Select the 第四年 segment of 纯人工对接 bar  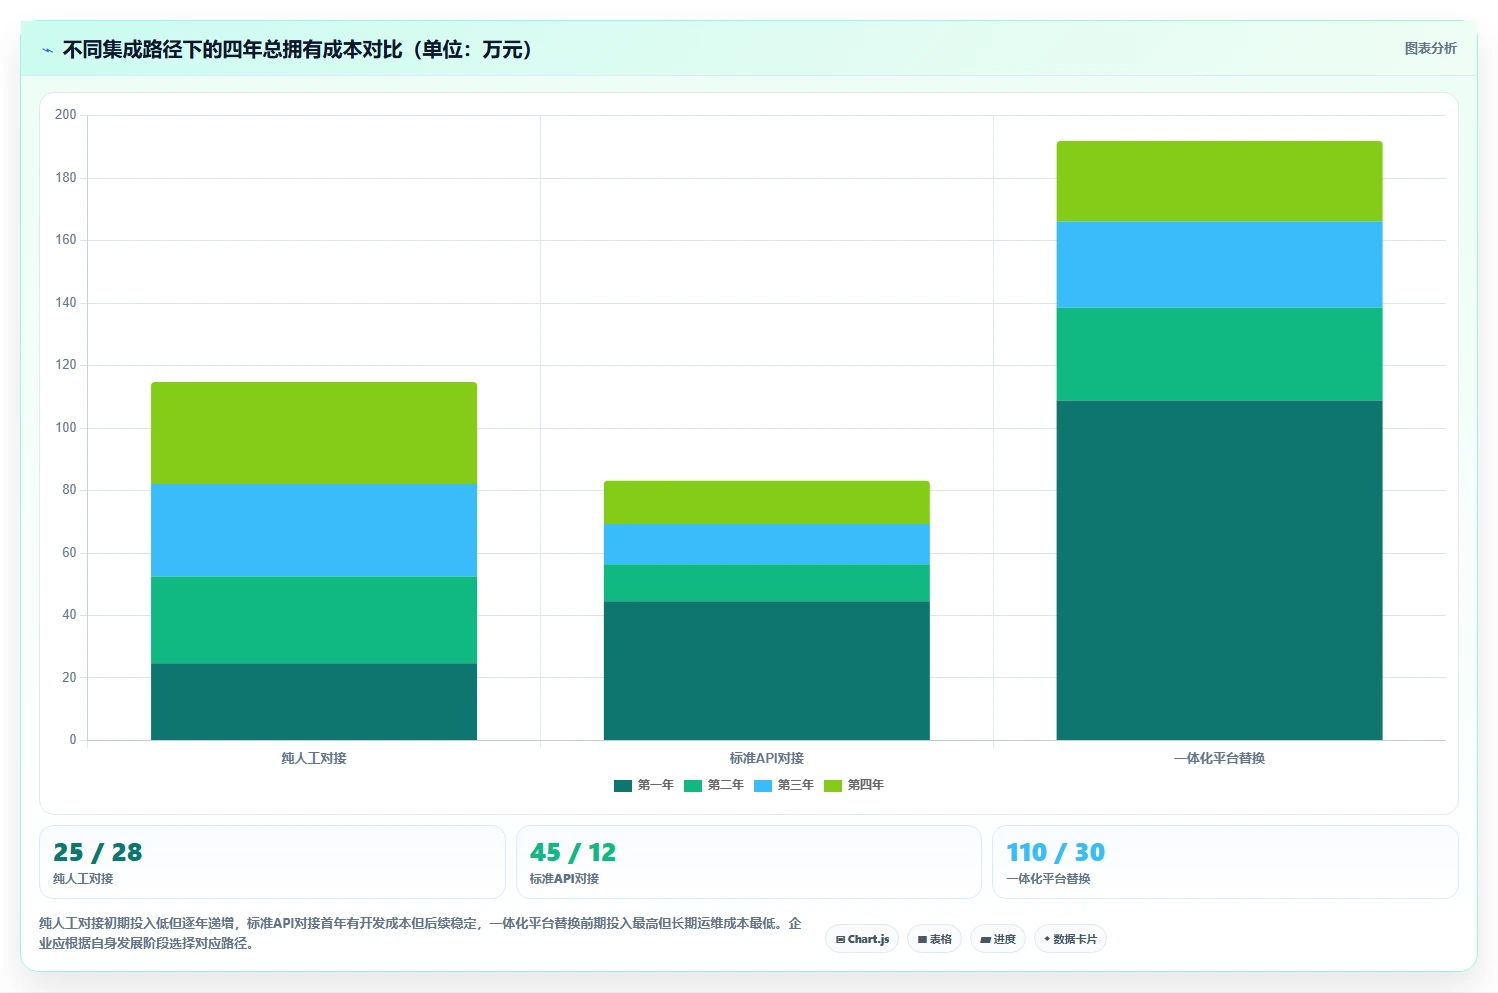pyautogui.click(x=314, y=433)
